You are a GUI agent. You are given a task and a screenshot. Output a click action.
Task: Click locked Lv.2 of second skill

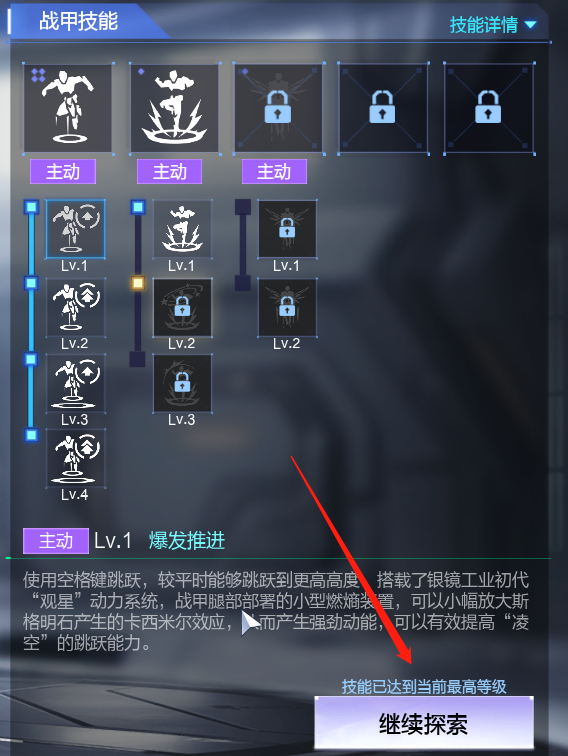[x=182, y=307]
